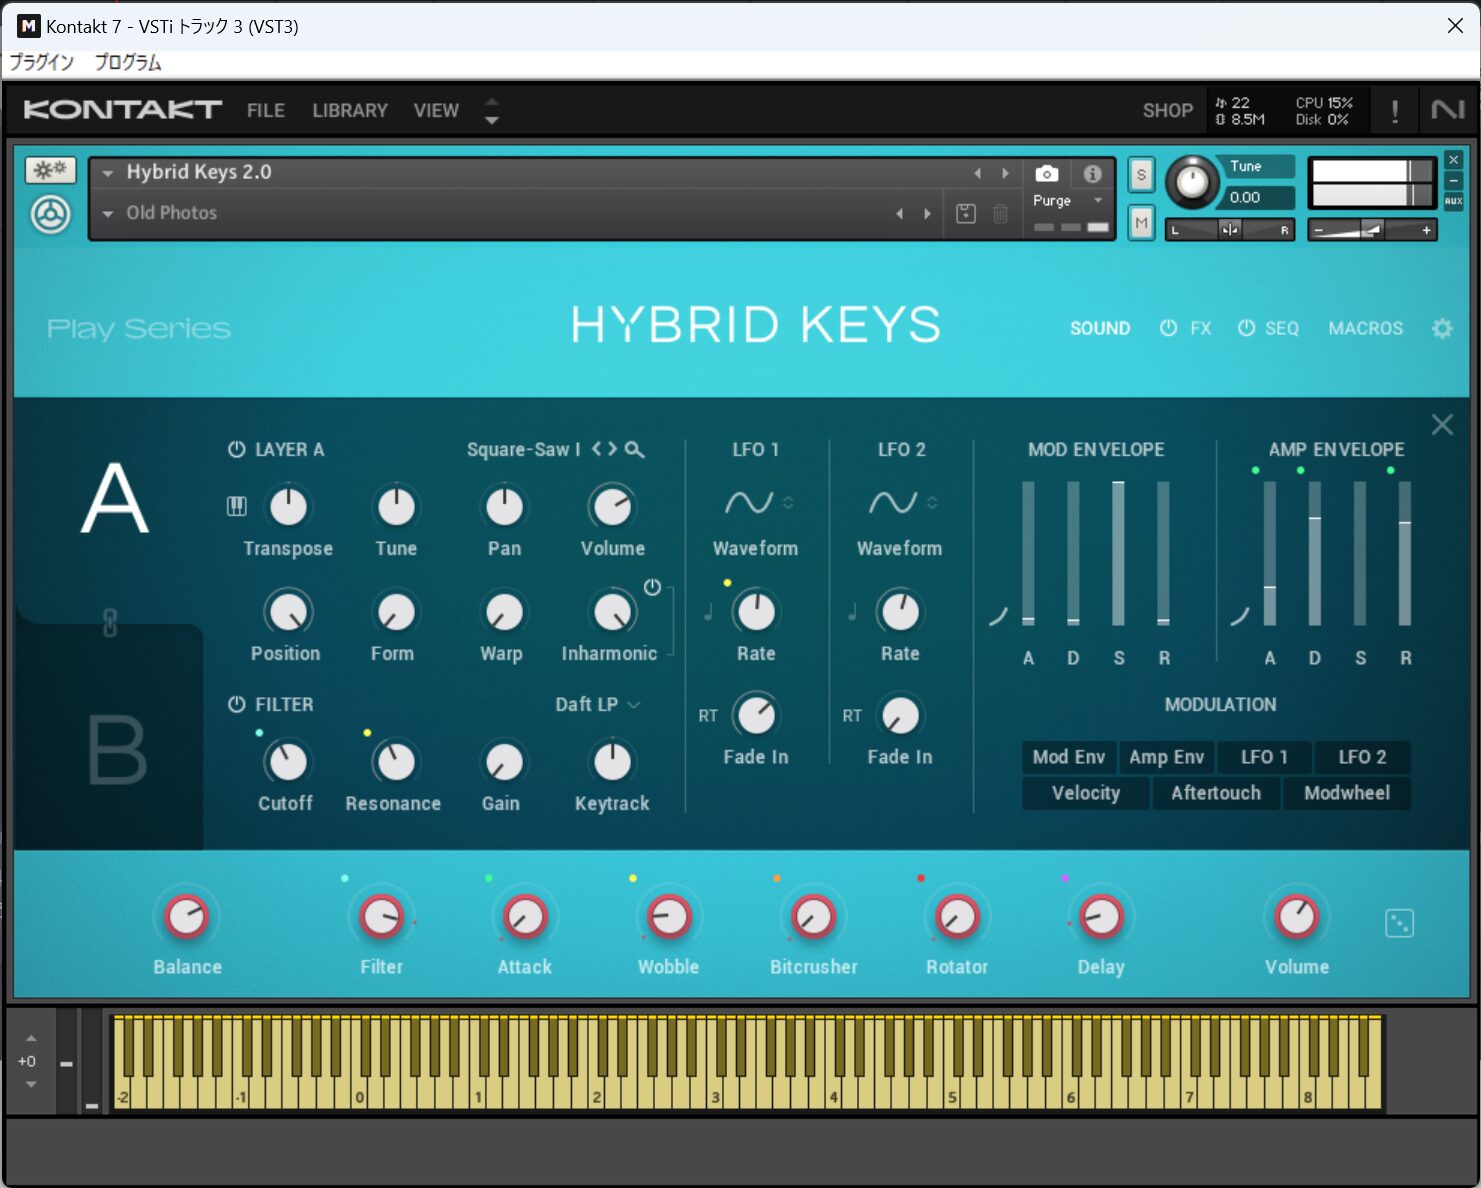
Task: Toggle the Filter power button
Action: tap(236, 705)
